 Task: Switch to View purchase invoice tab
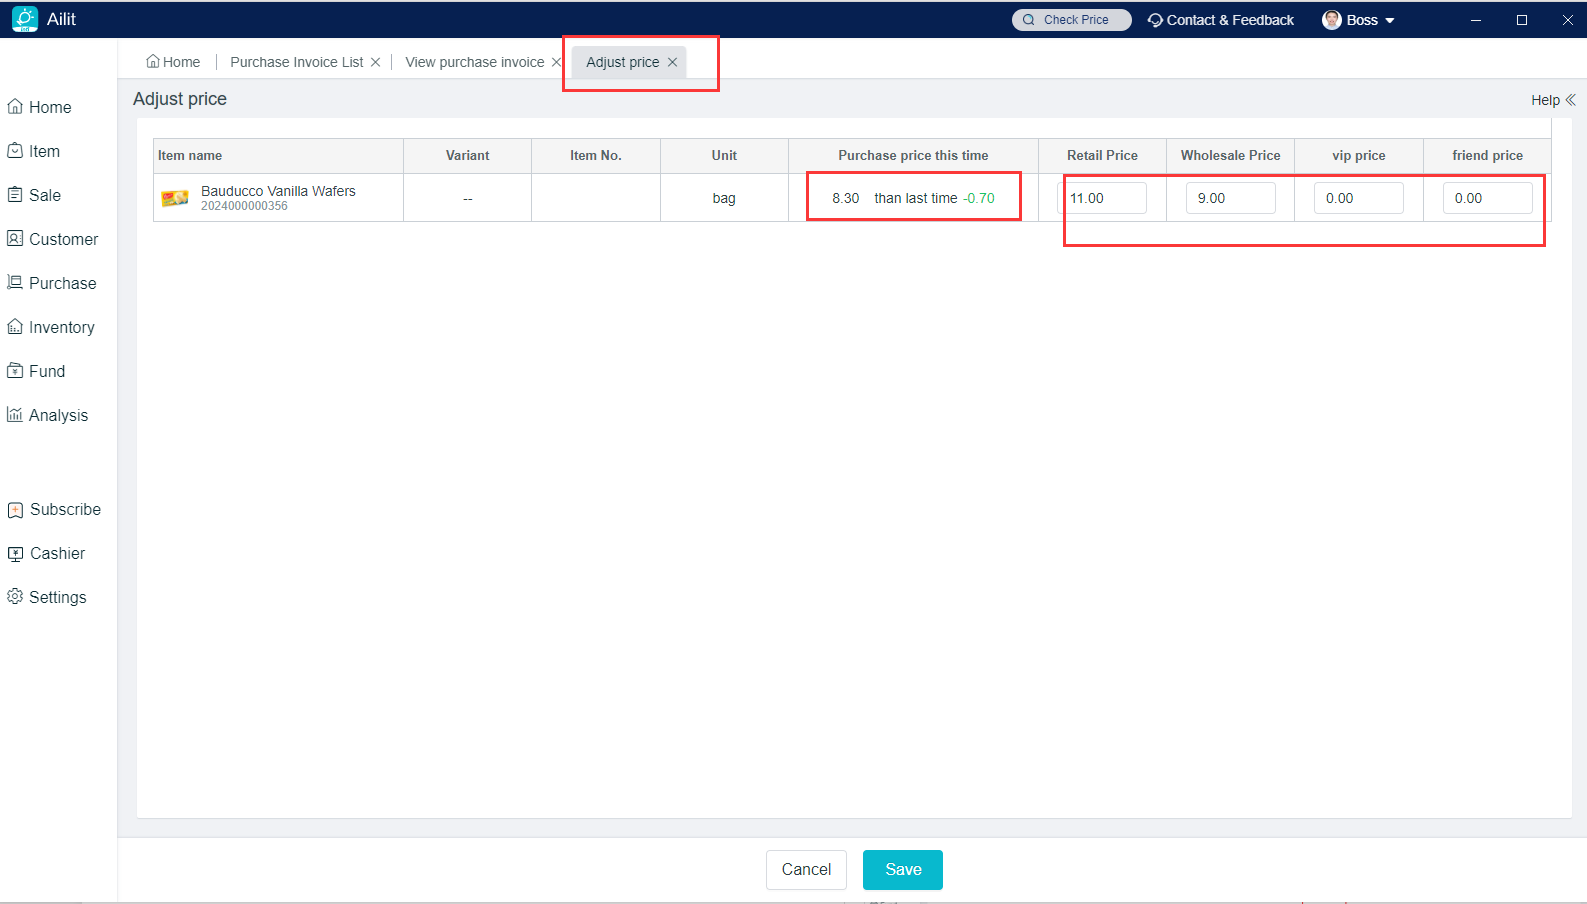474,62
